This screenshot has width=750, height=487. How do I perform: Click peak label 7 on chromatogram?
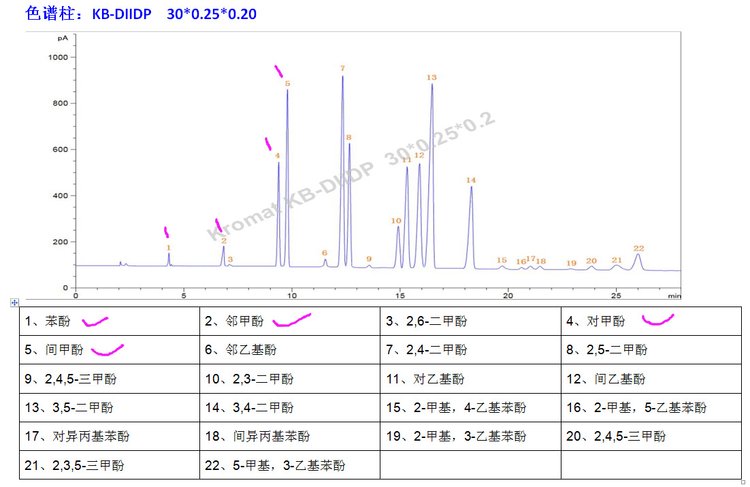pyautogui.click(x=342, y=69)
